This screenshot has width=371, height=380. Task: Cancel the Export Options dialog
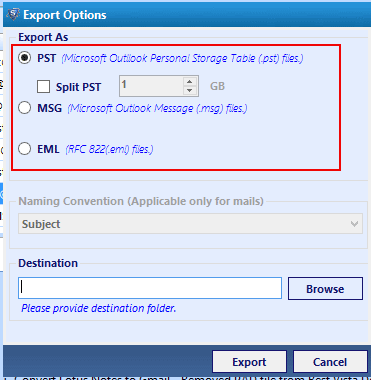(x=330, y=362)
